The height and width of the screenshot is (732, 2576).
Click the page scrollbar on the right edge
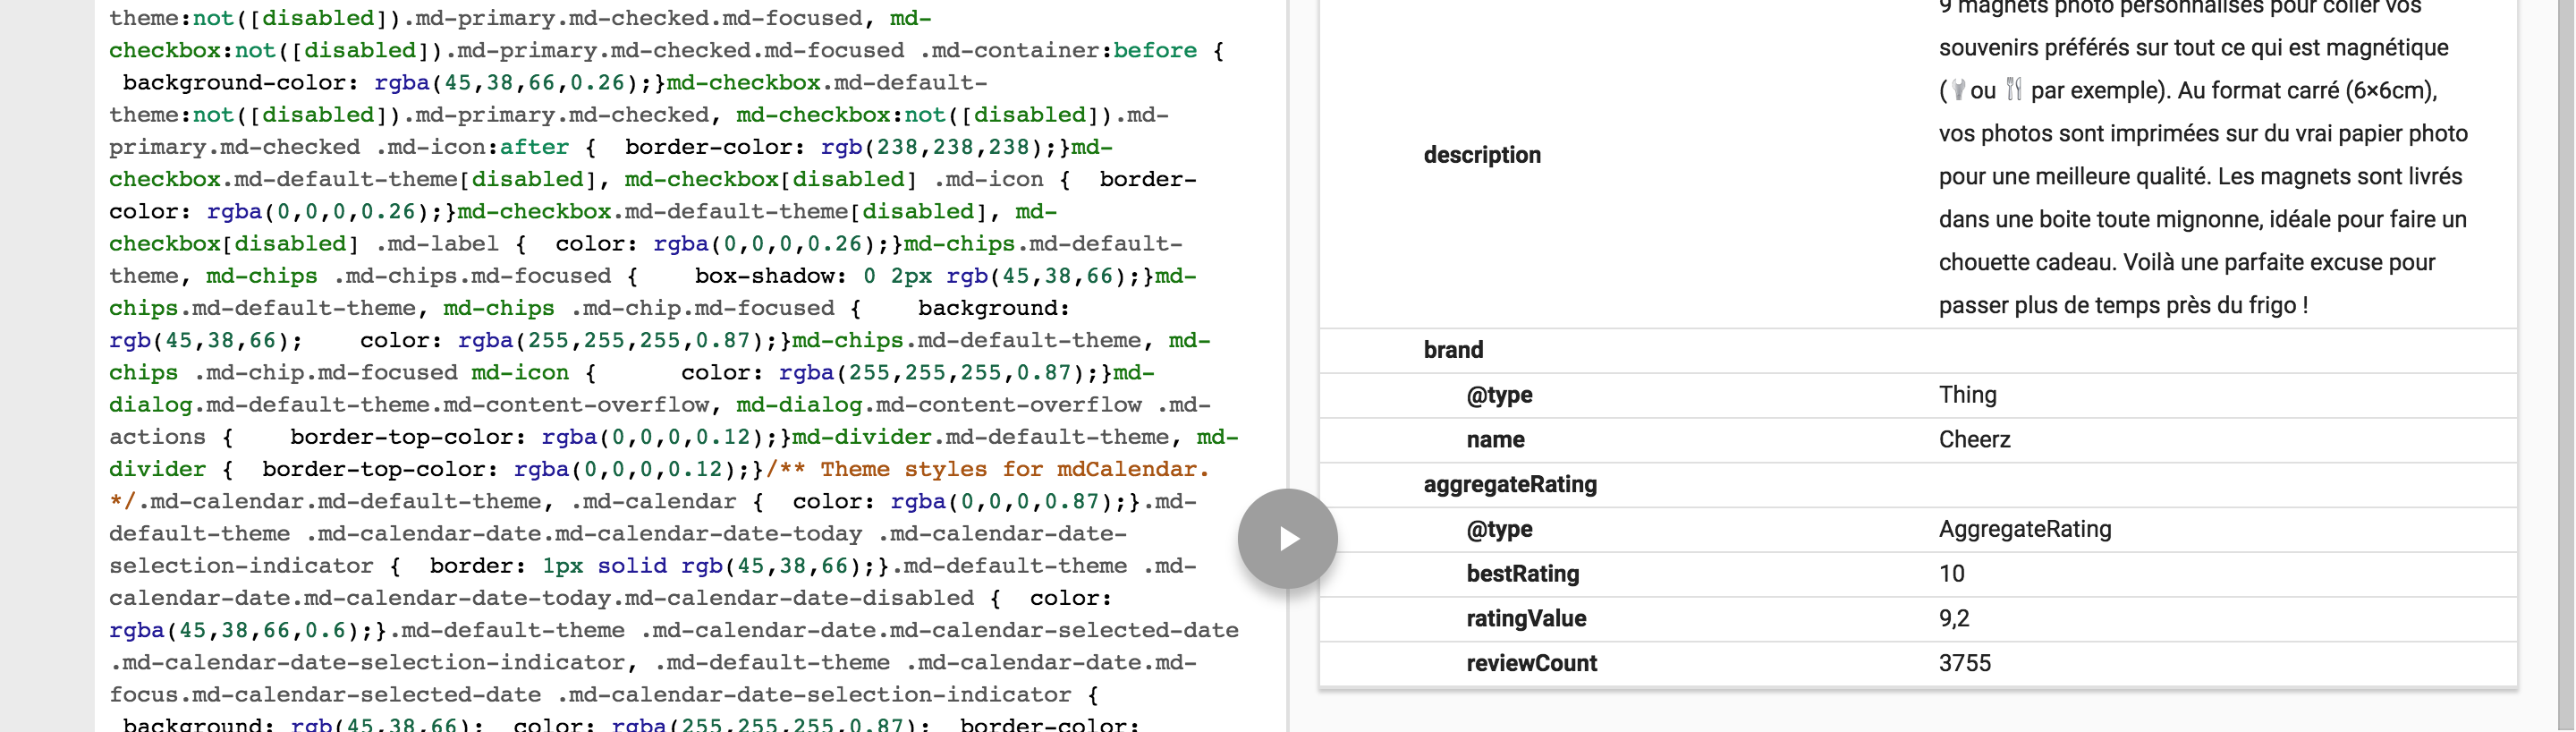click(x=2566, y=366)
